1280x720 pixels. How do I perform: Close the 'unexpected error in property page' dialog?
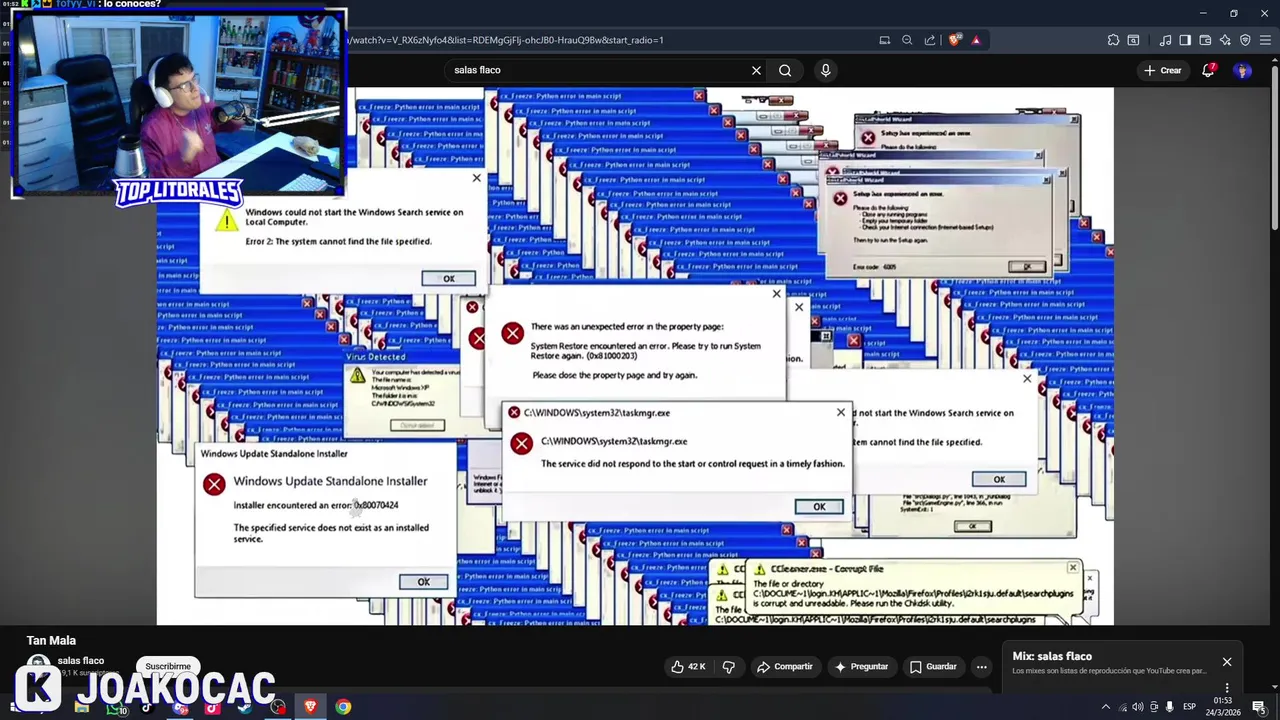pyautogui.click(x=776, y=294)
